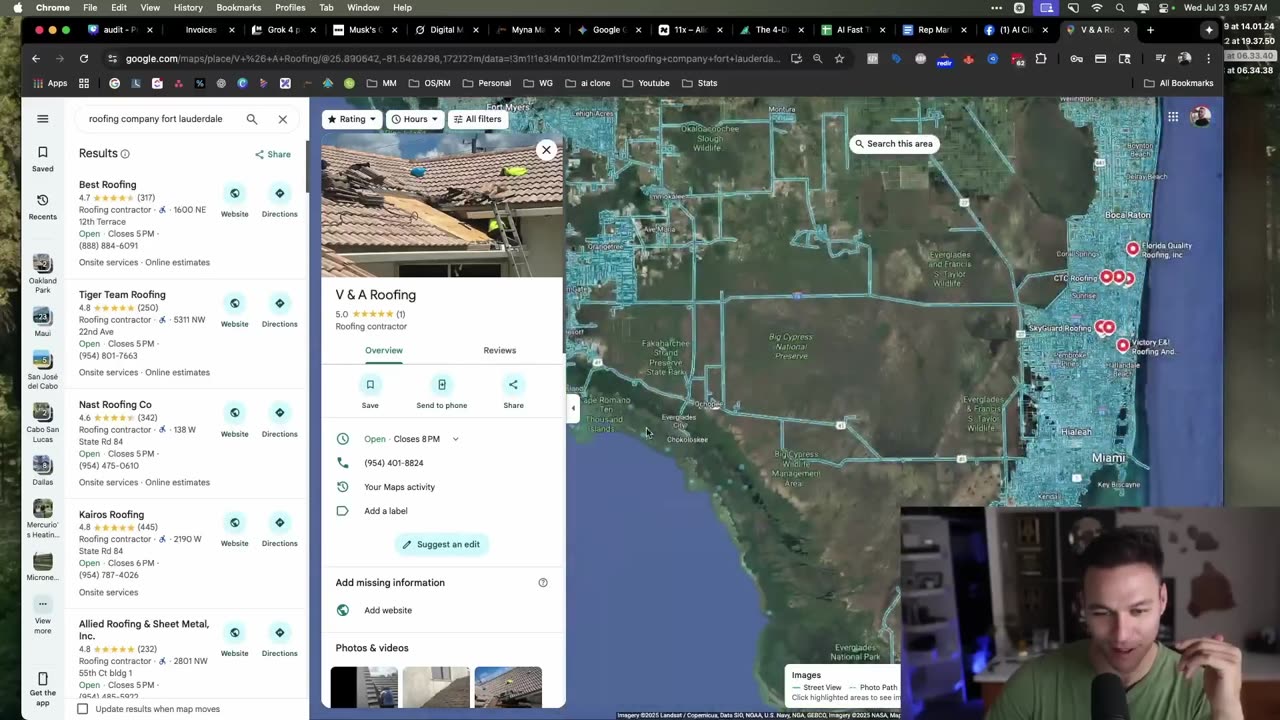
Task: Click the search magnifier in Maps search box
Action: (x=252, y=119)
